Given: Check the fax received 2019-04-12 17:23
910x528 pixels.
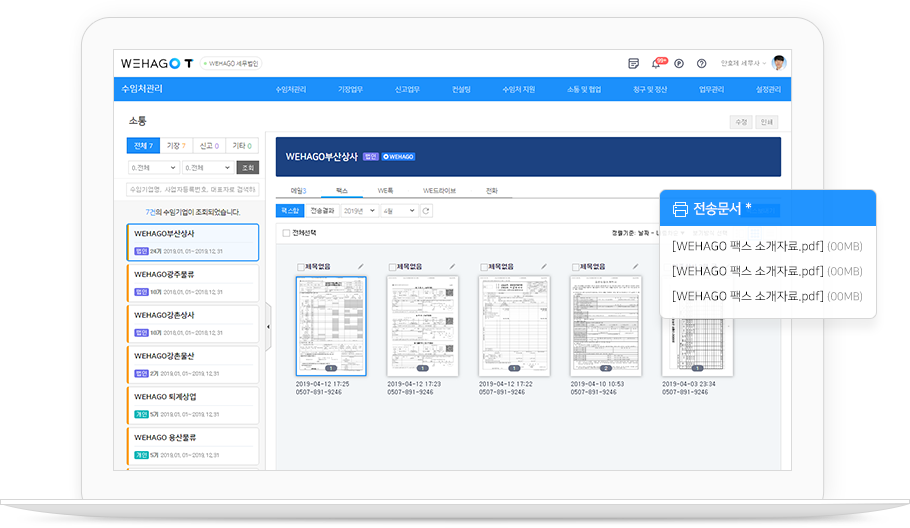Looking at the screenshot, I should [392, 267].
